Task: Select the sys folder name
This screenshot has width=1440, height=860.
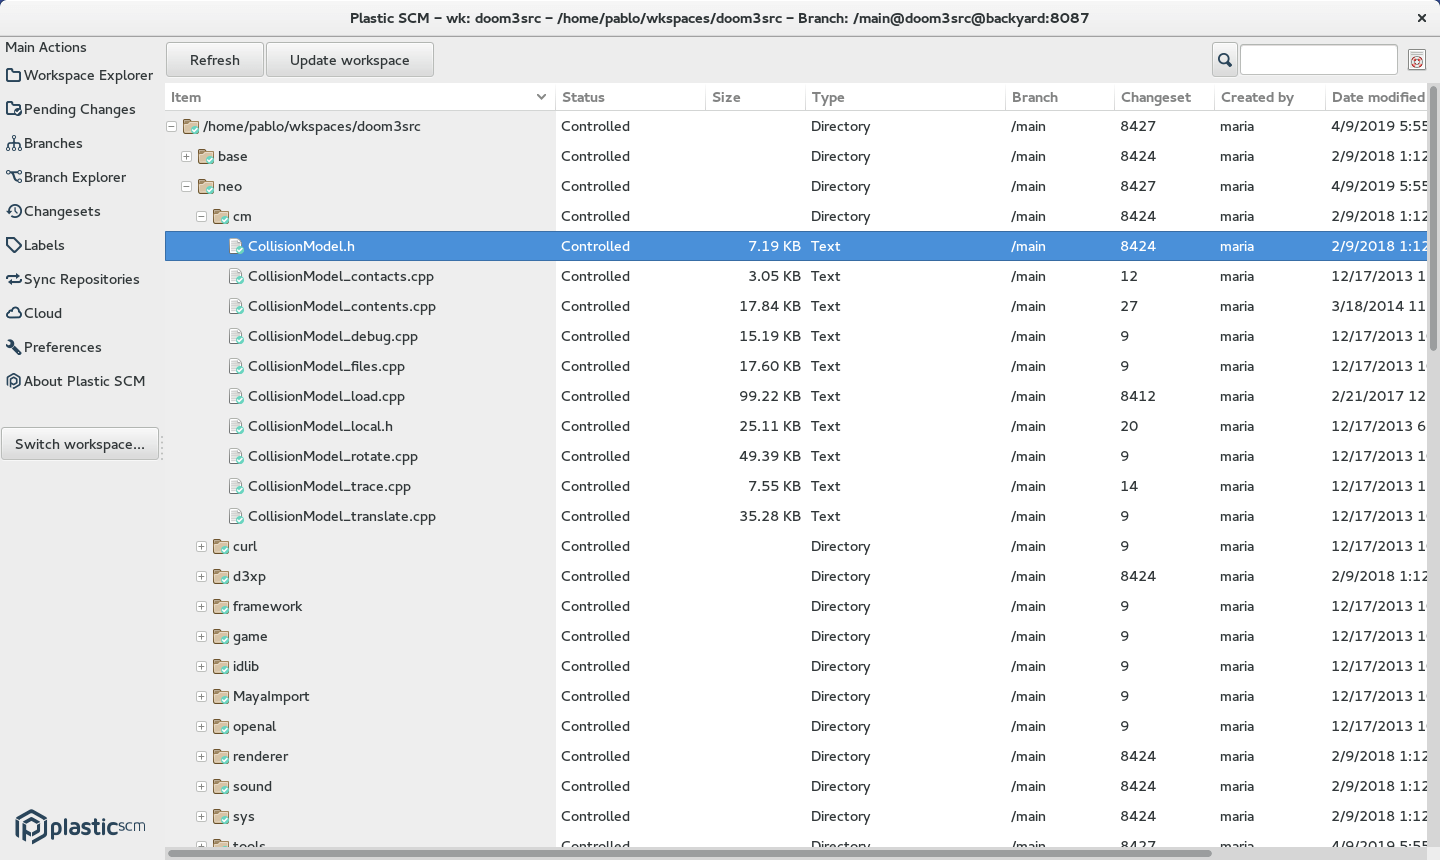Action: pos(244,817)
